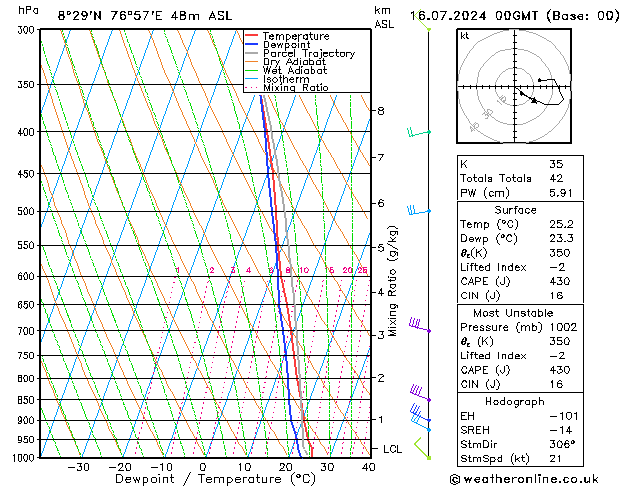Click the 850 hPa pressure label

[x=28, y=400]
